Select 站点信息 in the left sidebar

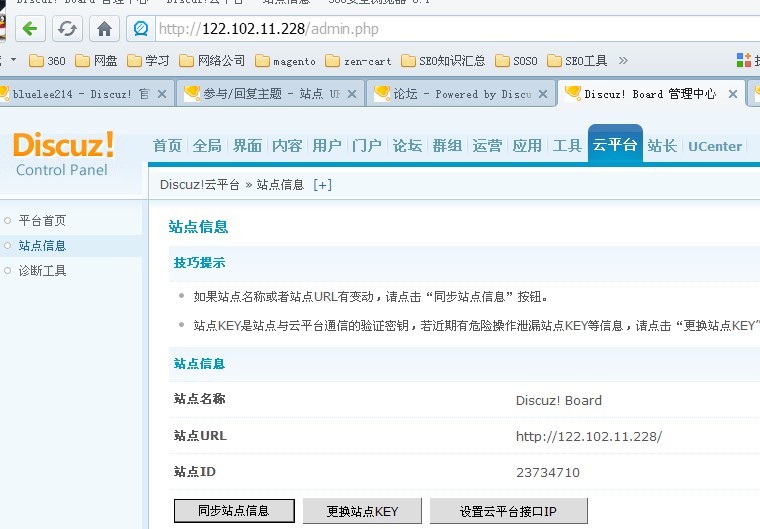pyautogui.click(x=42, y=246)
